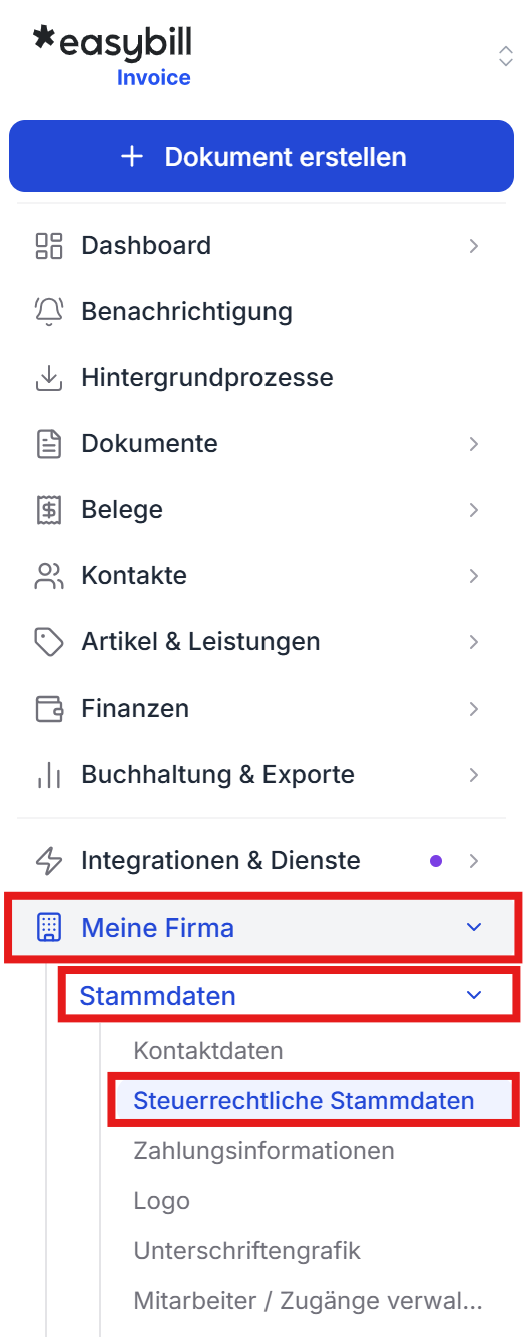Image resolution: width=528 pixels, height=1338 pixels.
Task: Open Kontaktdaten under Stammdaten
Action: point(208,1051)
